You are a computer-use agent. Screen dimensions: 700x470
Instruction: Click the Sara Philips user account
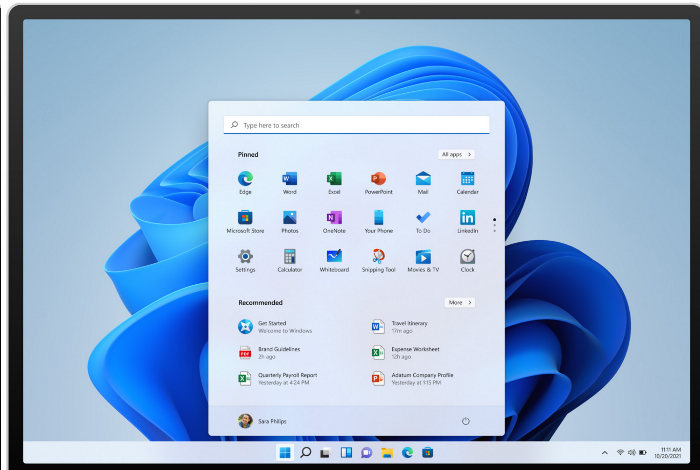[x=262, y=421]
